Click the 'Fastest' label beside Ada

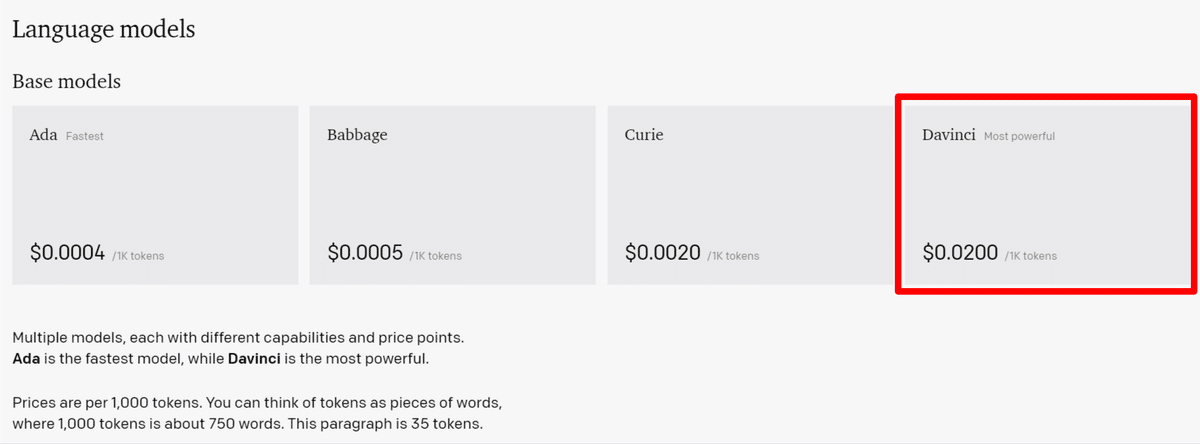85,136
